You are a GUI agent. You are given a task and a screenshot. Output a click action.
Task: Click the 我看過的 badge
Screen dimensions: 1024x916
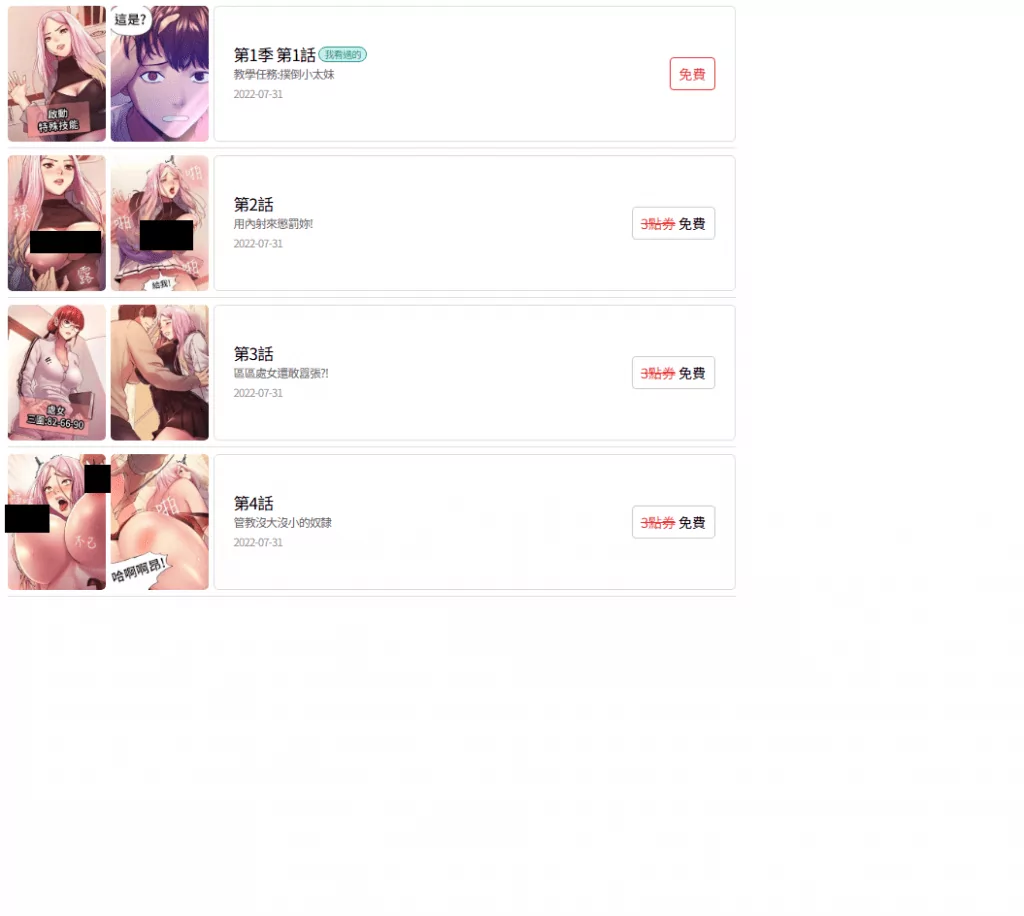[343, 55]
